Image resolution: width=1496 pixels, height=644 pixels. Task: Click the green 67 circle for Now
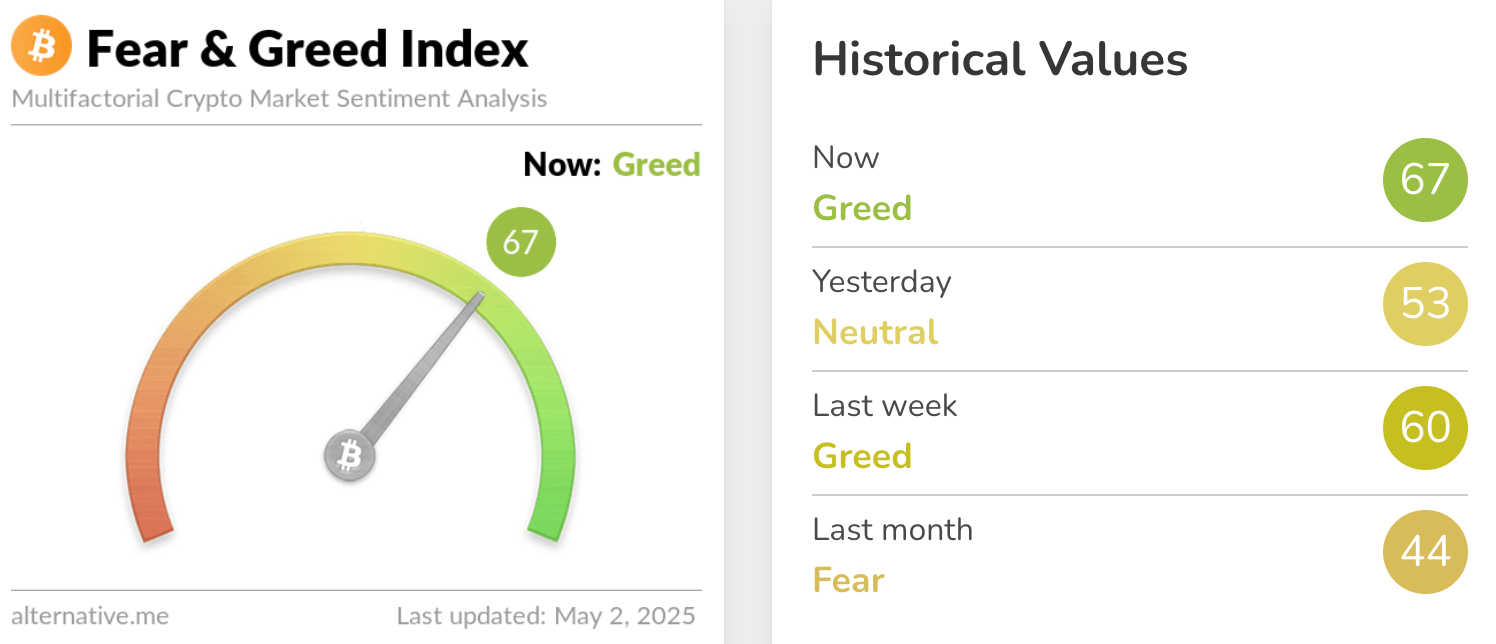(x=1425, y=180)
